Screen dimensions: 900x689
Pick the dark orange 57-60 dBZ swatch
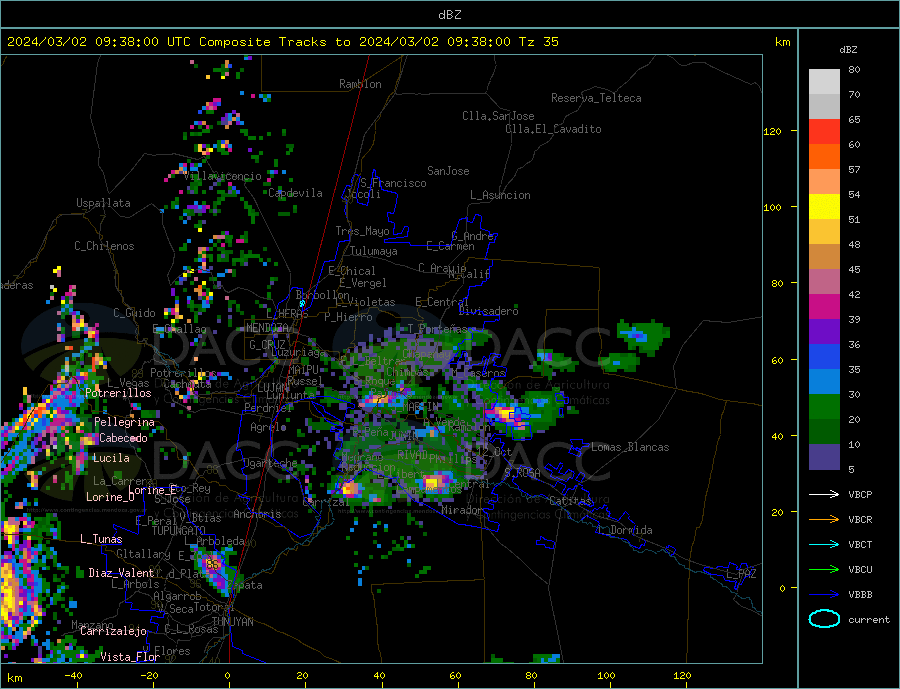[x=824, y=157]
